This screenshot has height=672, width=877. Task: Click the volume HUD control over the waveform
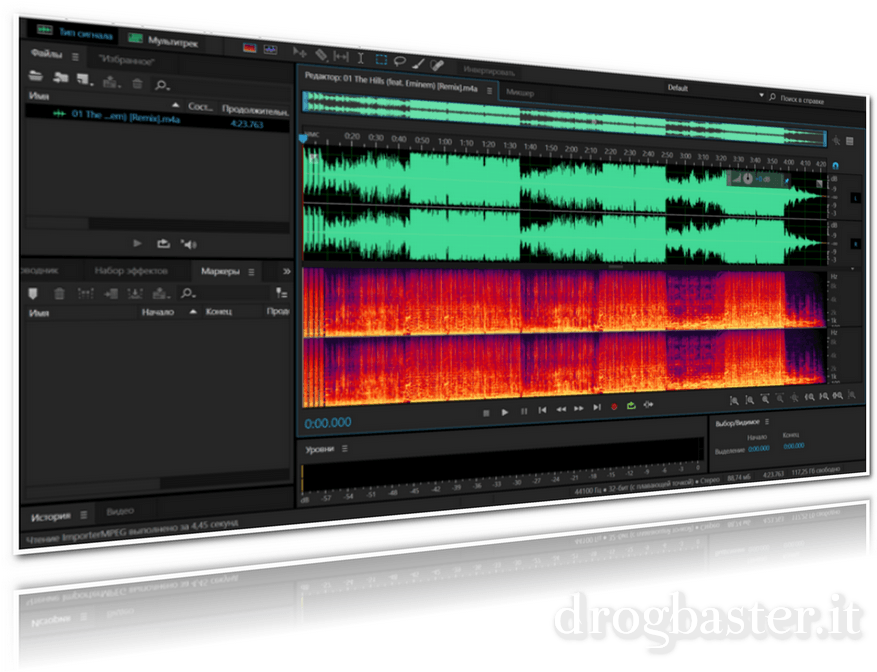pyautogui.click(x=748, y=179)
